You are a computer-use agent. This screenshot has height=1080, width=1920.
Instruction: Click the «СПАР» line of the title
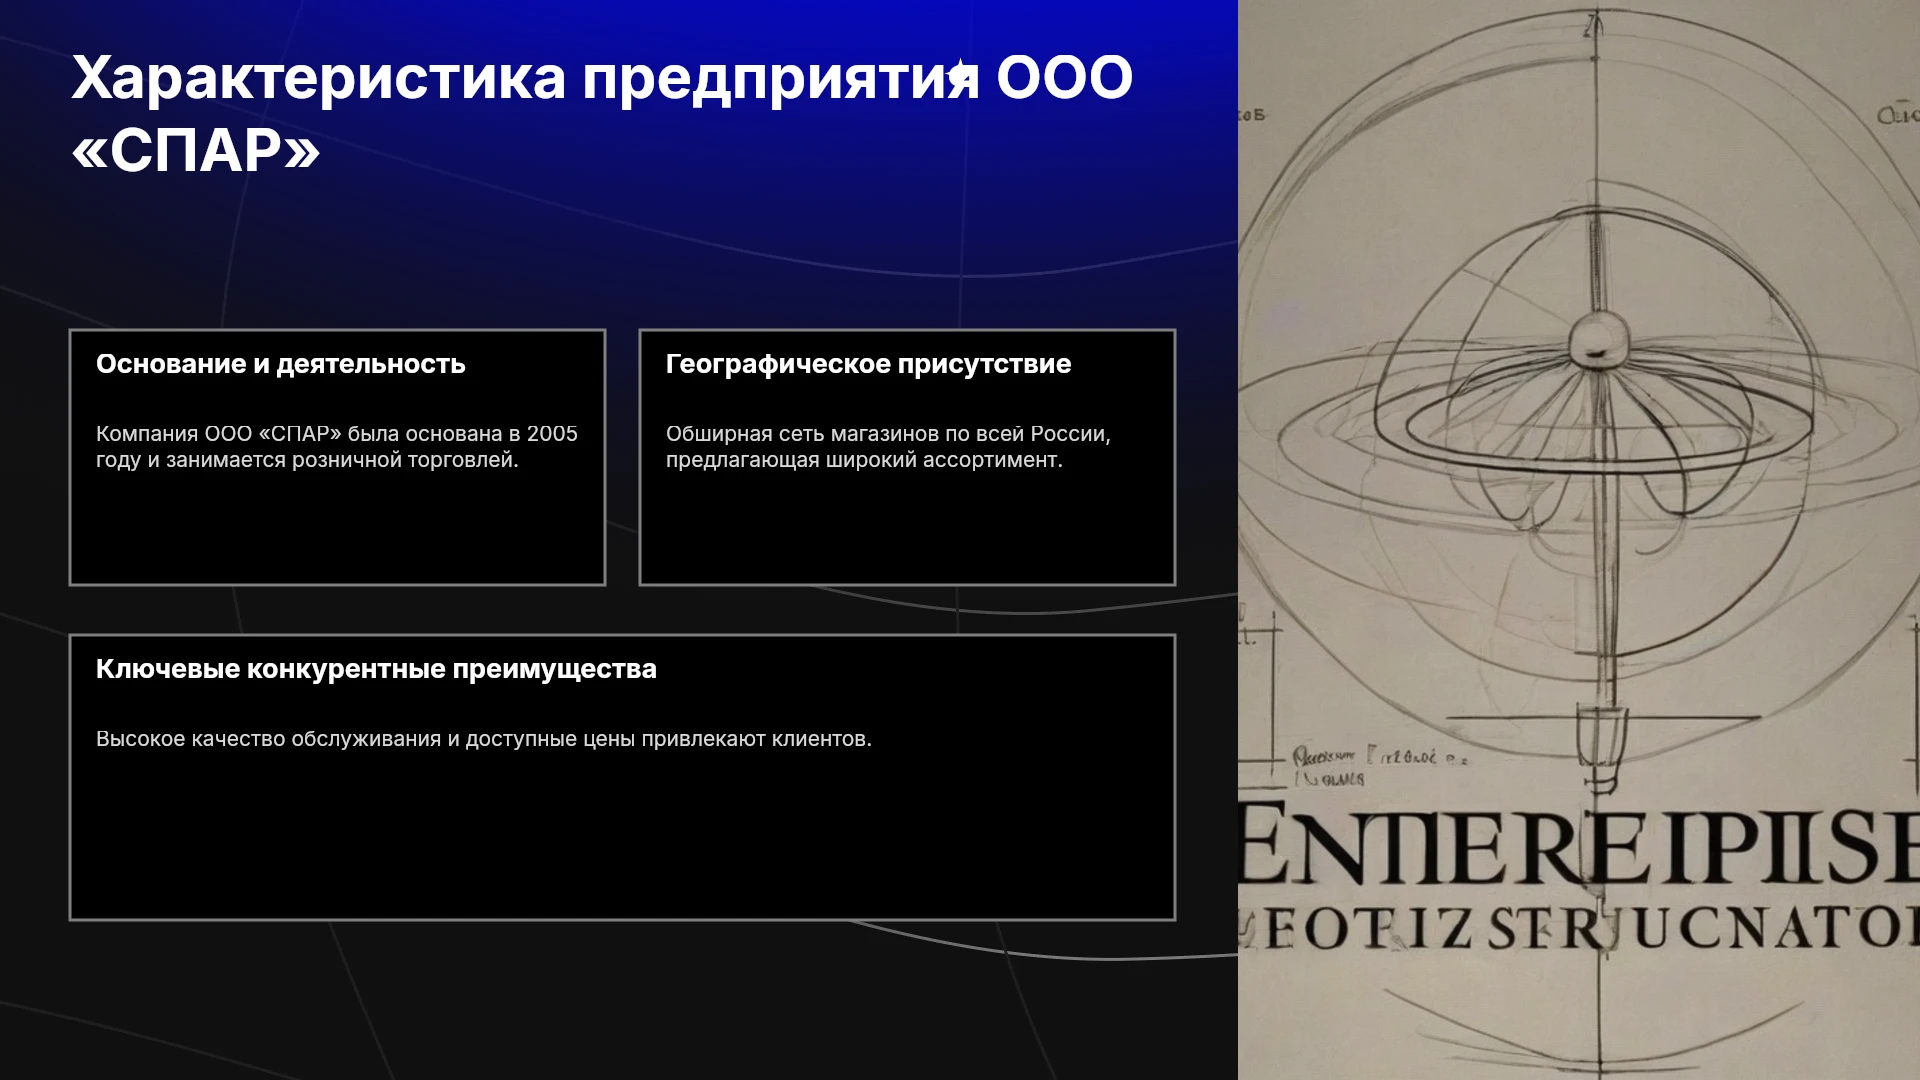click(x=196, y=151)
